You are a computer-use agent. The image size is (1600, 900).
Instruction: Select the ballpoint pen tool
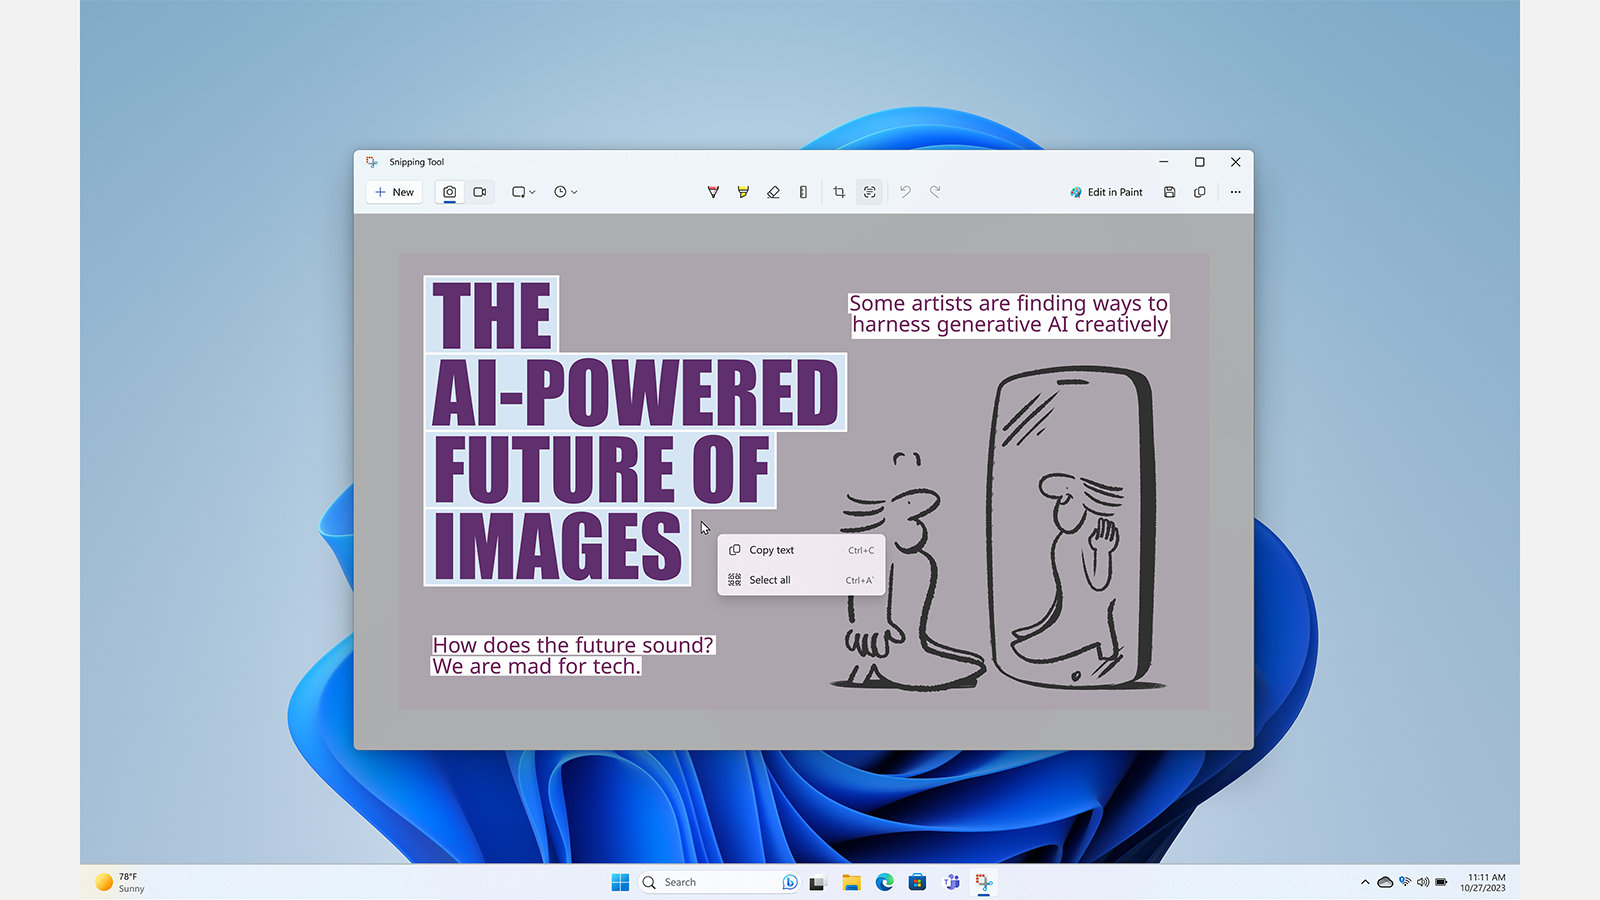pos(713,192)
